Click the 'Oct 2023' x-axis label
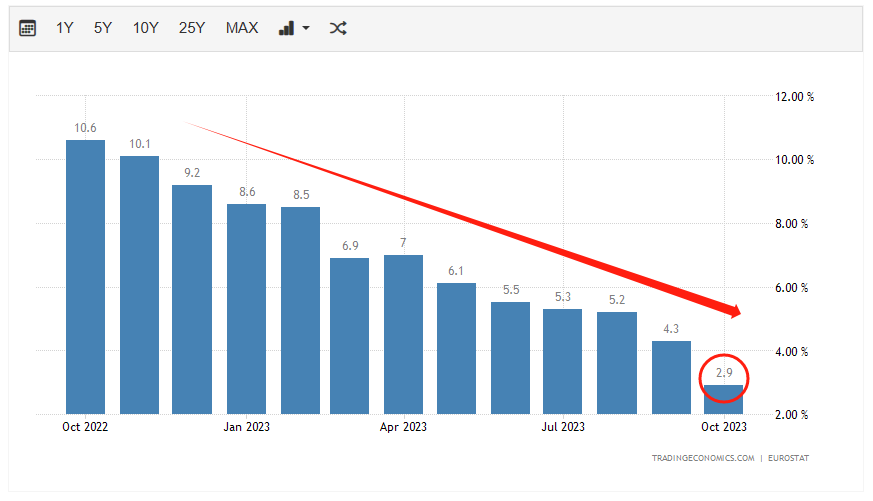Image resolution: width=873 pixels, height=501 pixels. (x=724, y=427)
